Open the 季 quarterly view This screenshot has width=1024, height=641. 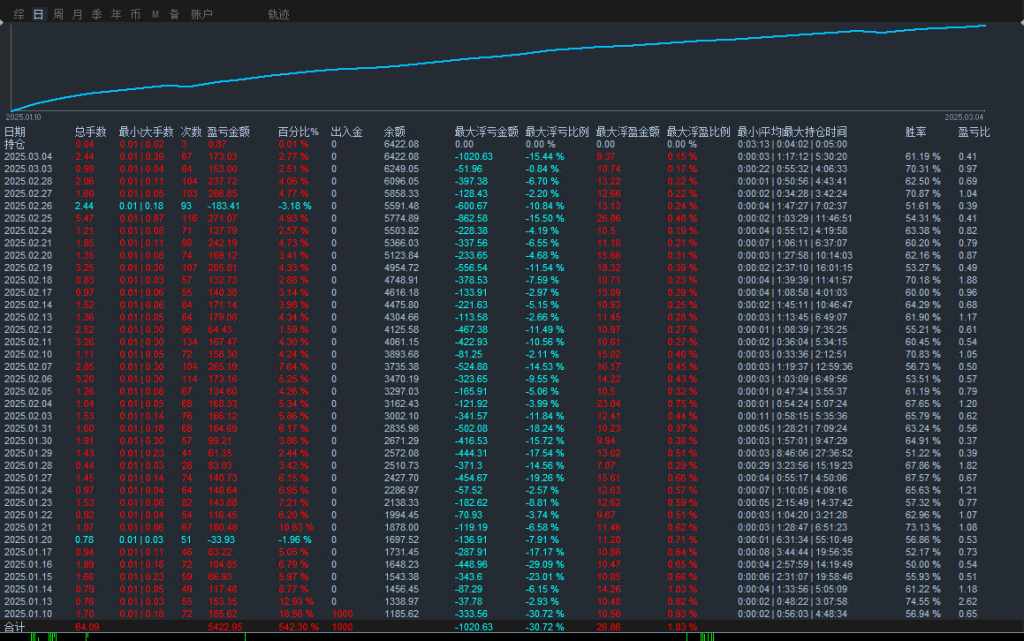coord(95,14)
